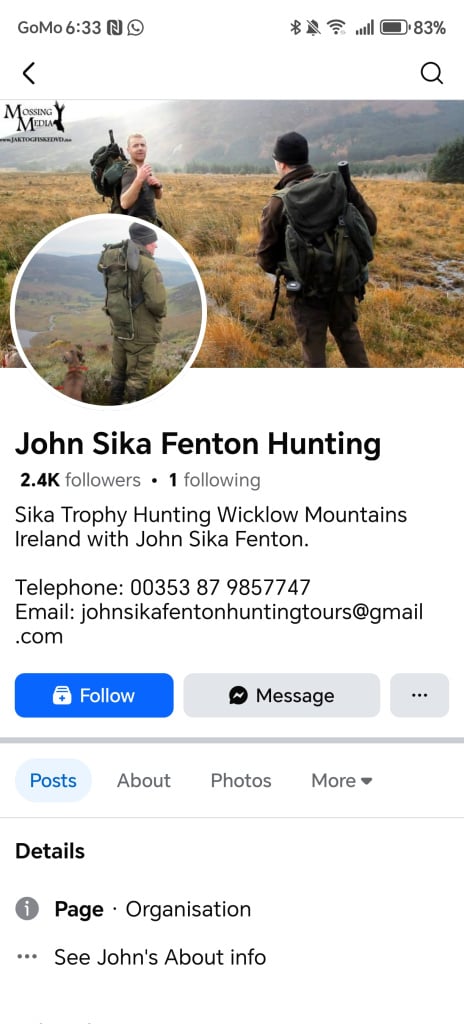Switch to the About tab
Screen dimensions: 464x1024
(x=144, y=780)
